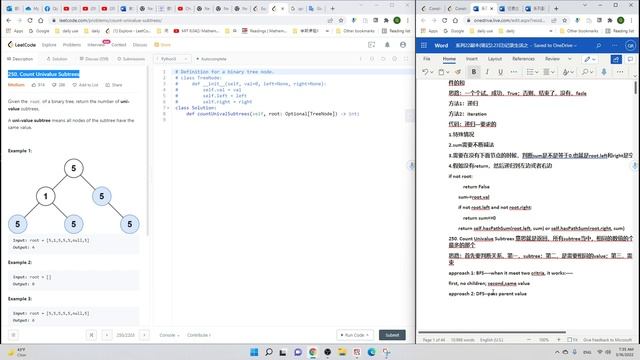Go to previous problem arrow

(107, 335)
